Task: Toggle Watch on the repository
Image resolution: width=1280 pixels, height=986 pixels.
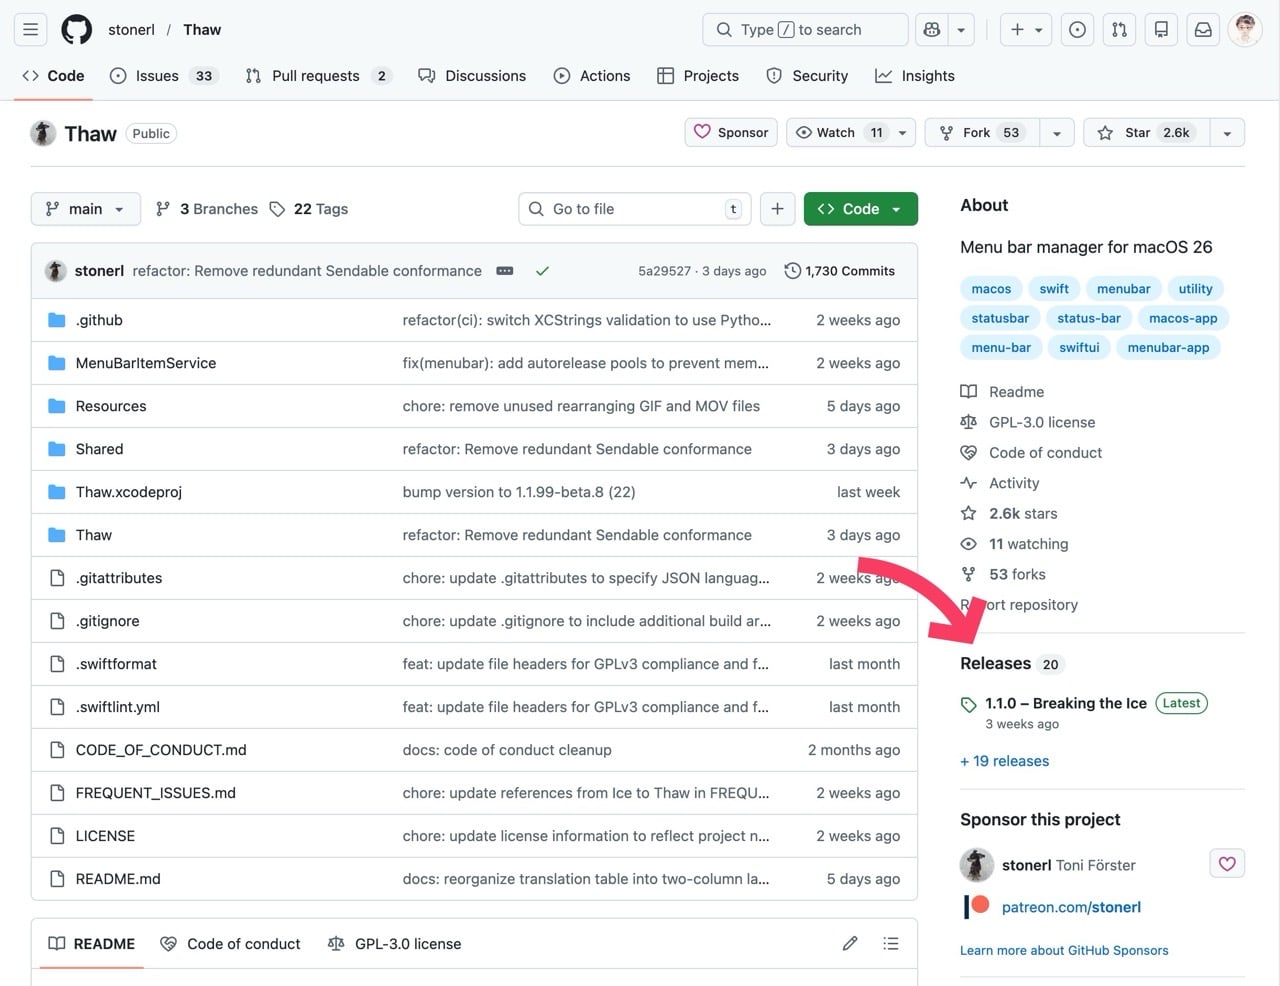Action: point(837,133)
